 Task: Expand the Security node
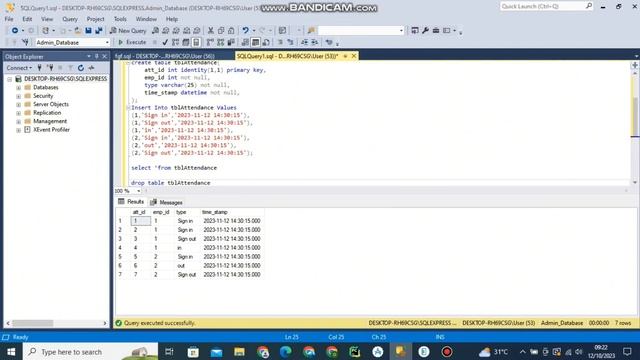click(x=18, y=96)
